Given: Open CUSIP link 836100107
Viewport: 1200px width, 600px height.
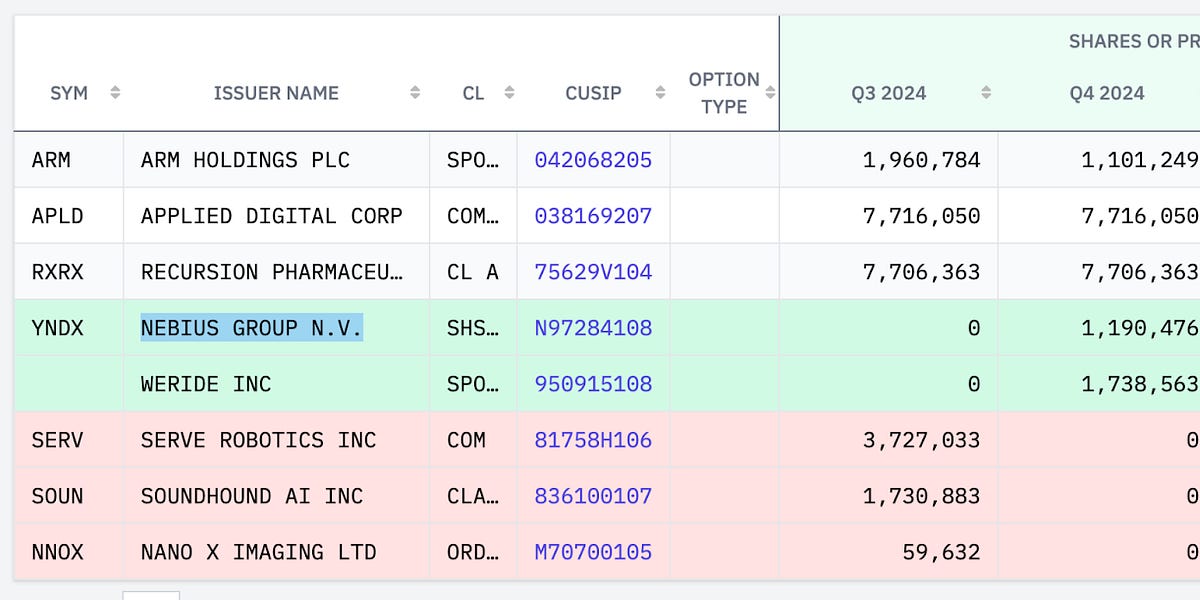Looking at the screenshot, I should click(x=593, y=496).
